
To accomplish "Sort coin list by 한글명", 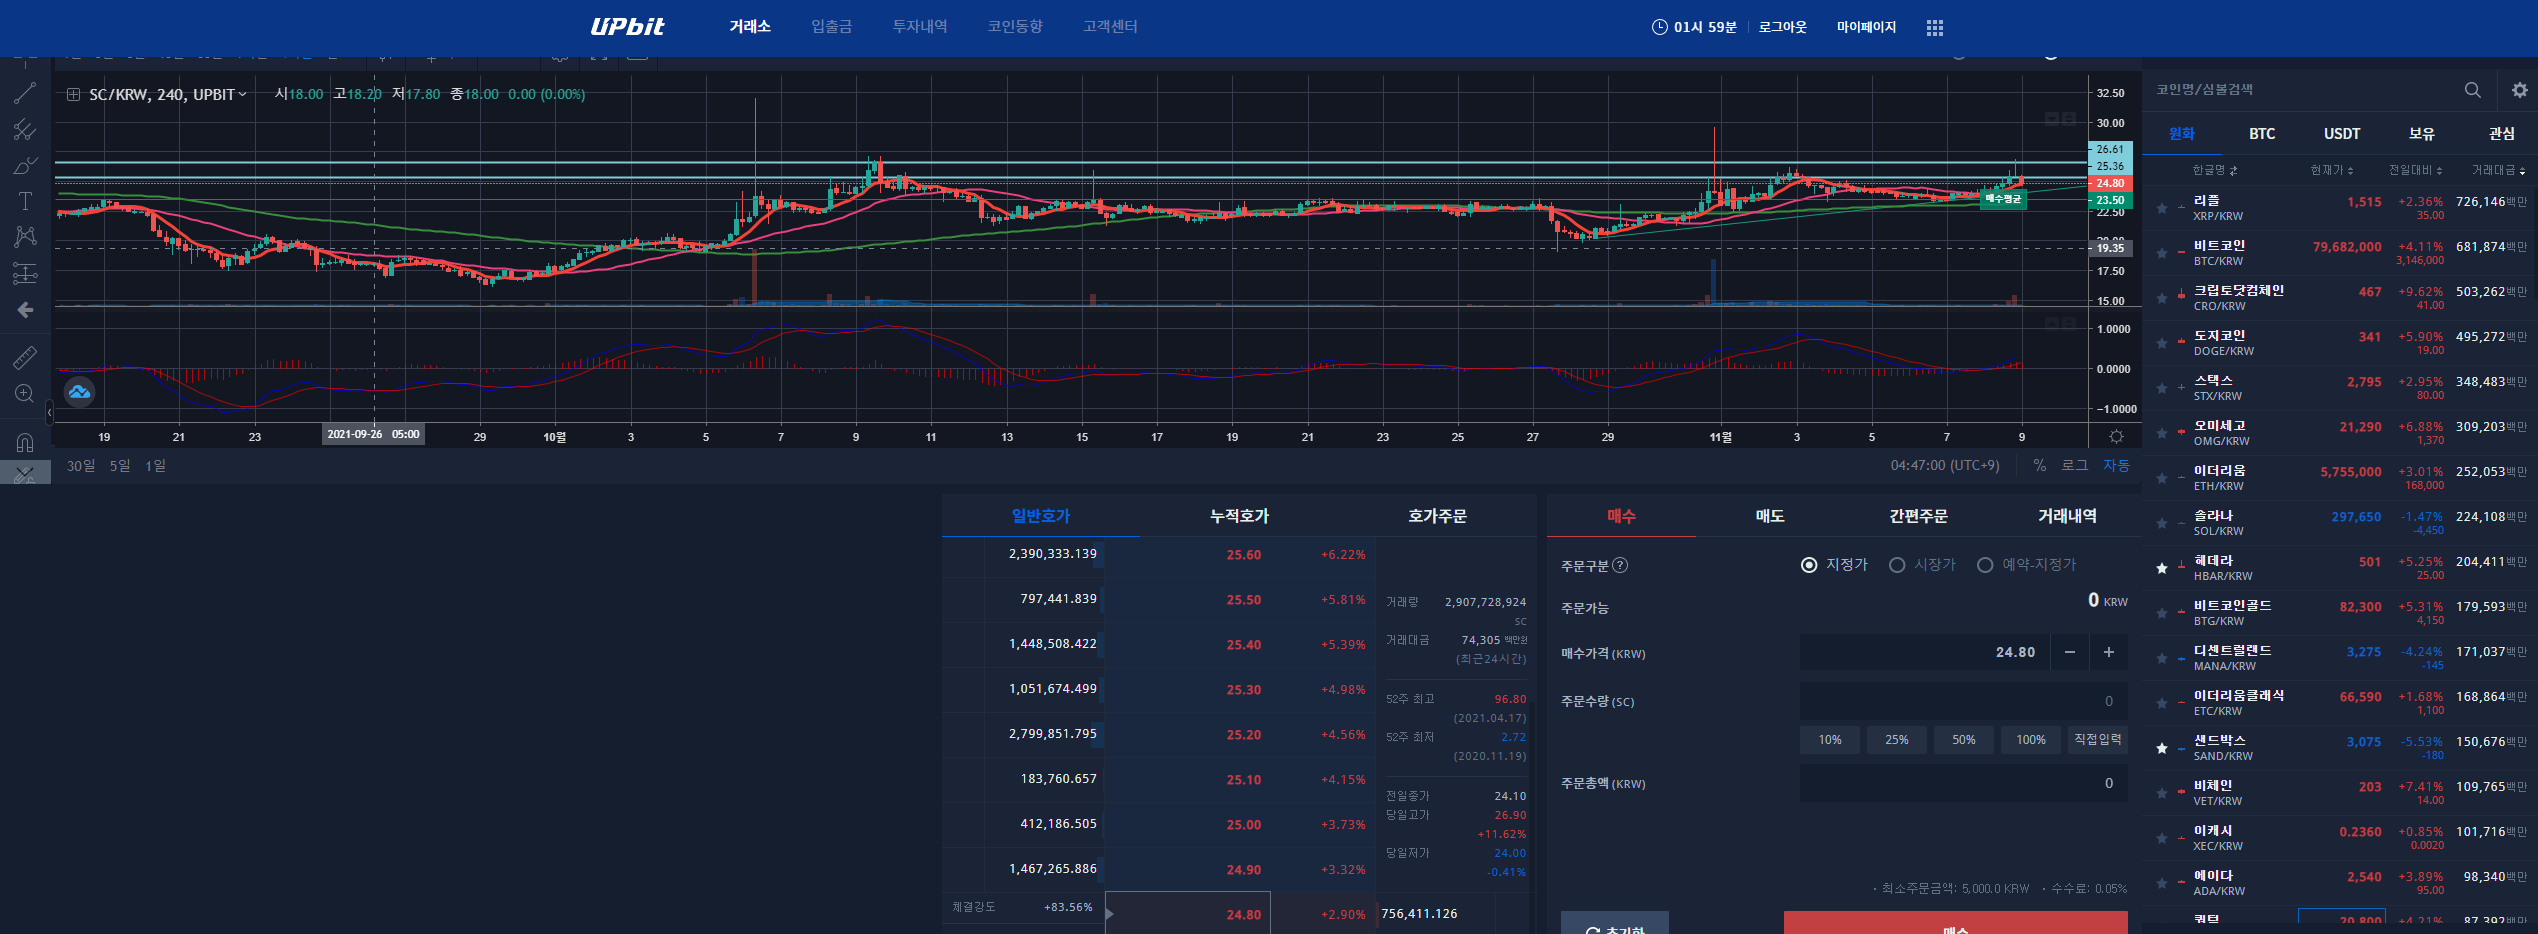I will pyautogui.click(x=2214, y=171).
